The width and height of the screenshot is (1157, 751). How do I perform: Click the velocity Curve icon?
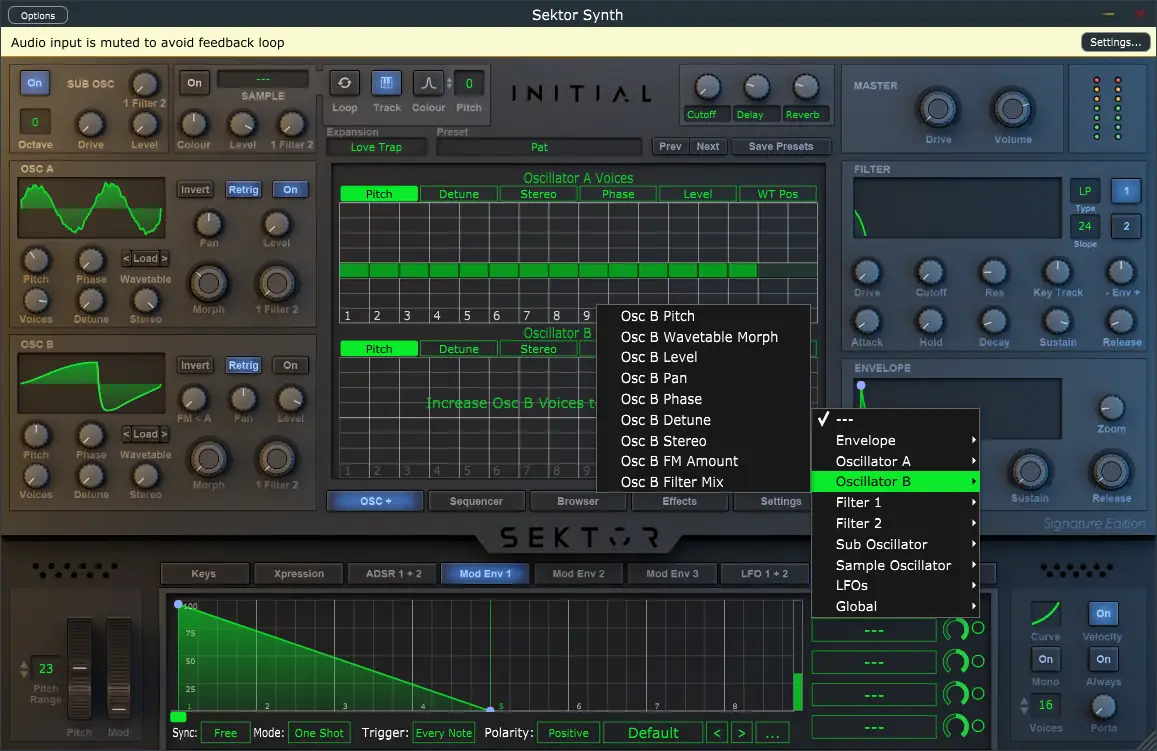[1046, 614]
